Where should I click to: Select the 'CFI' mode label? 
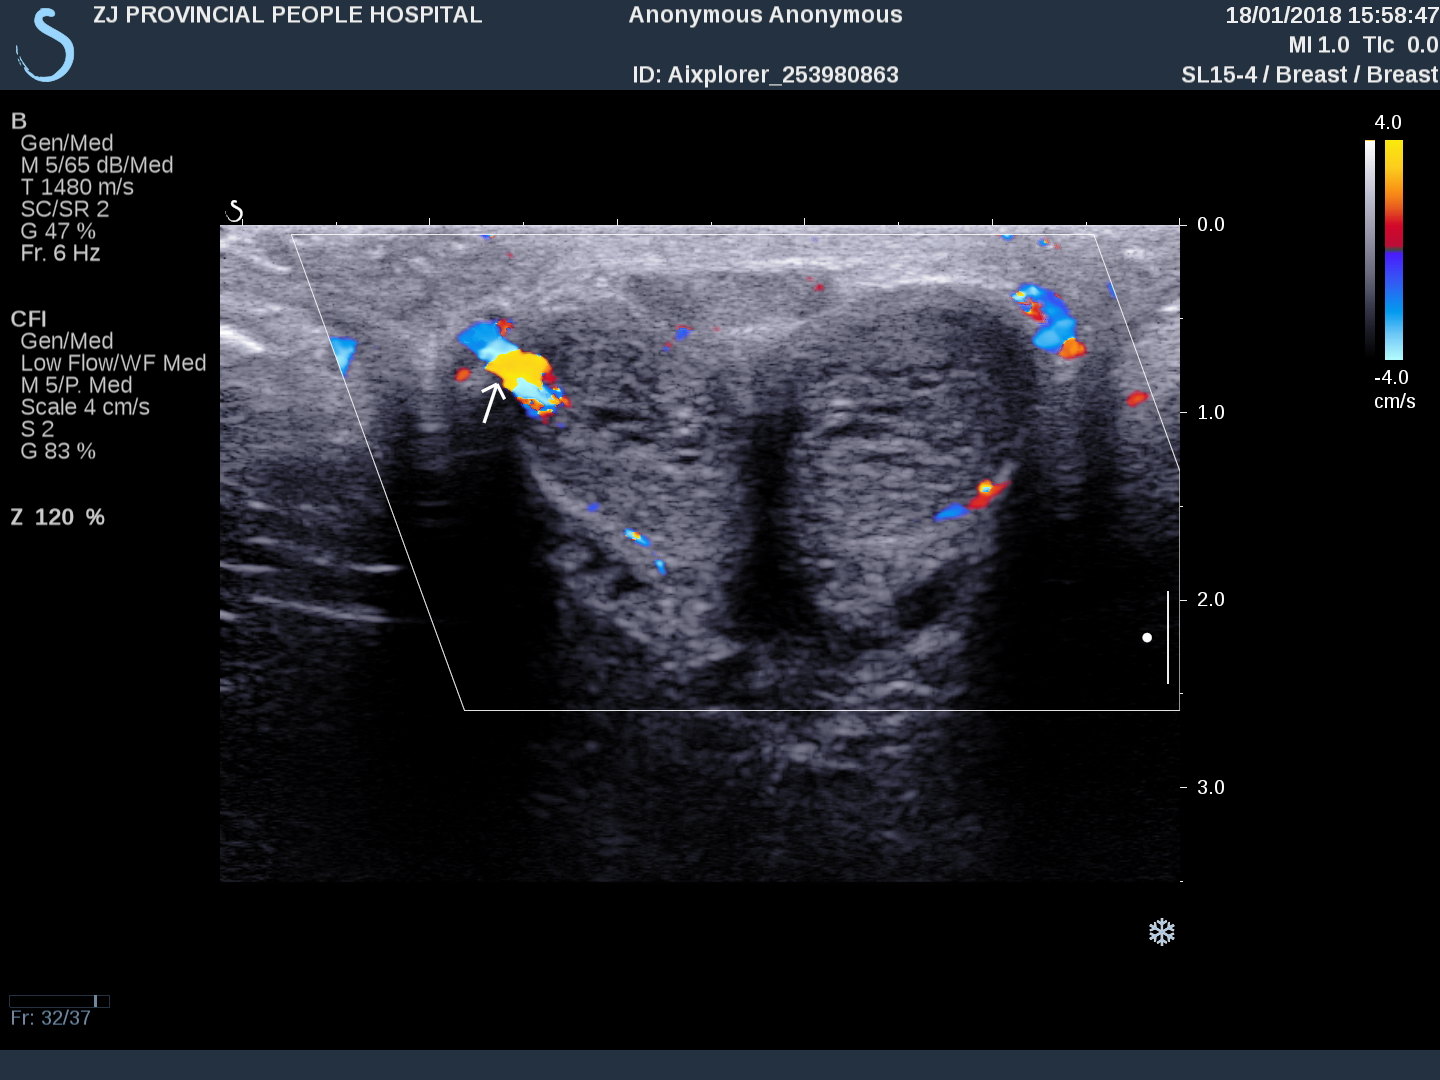28,319
